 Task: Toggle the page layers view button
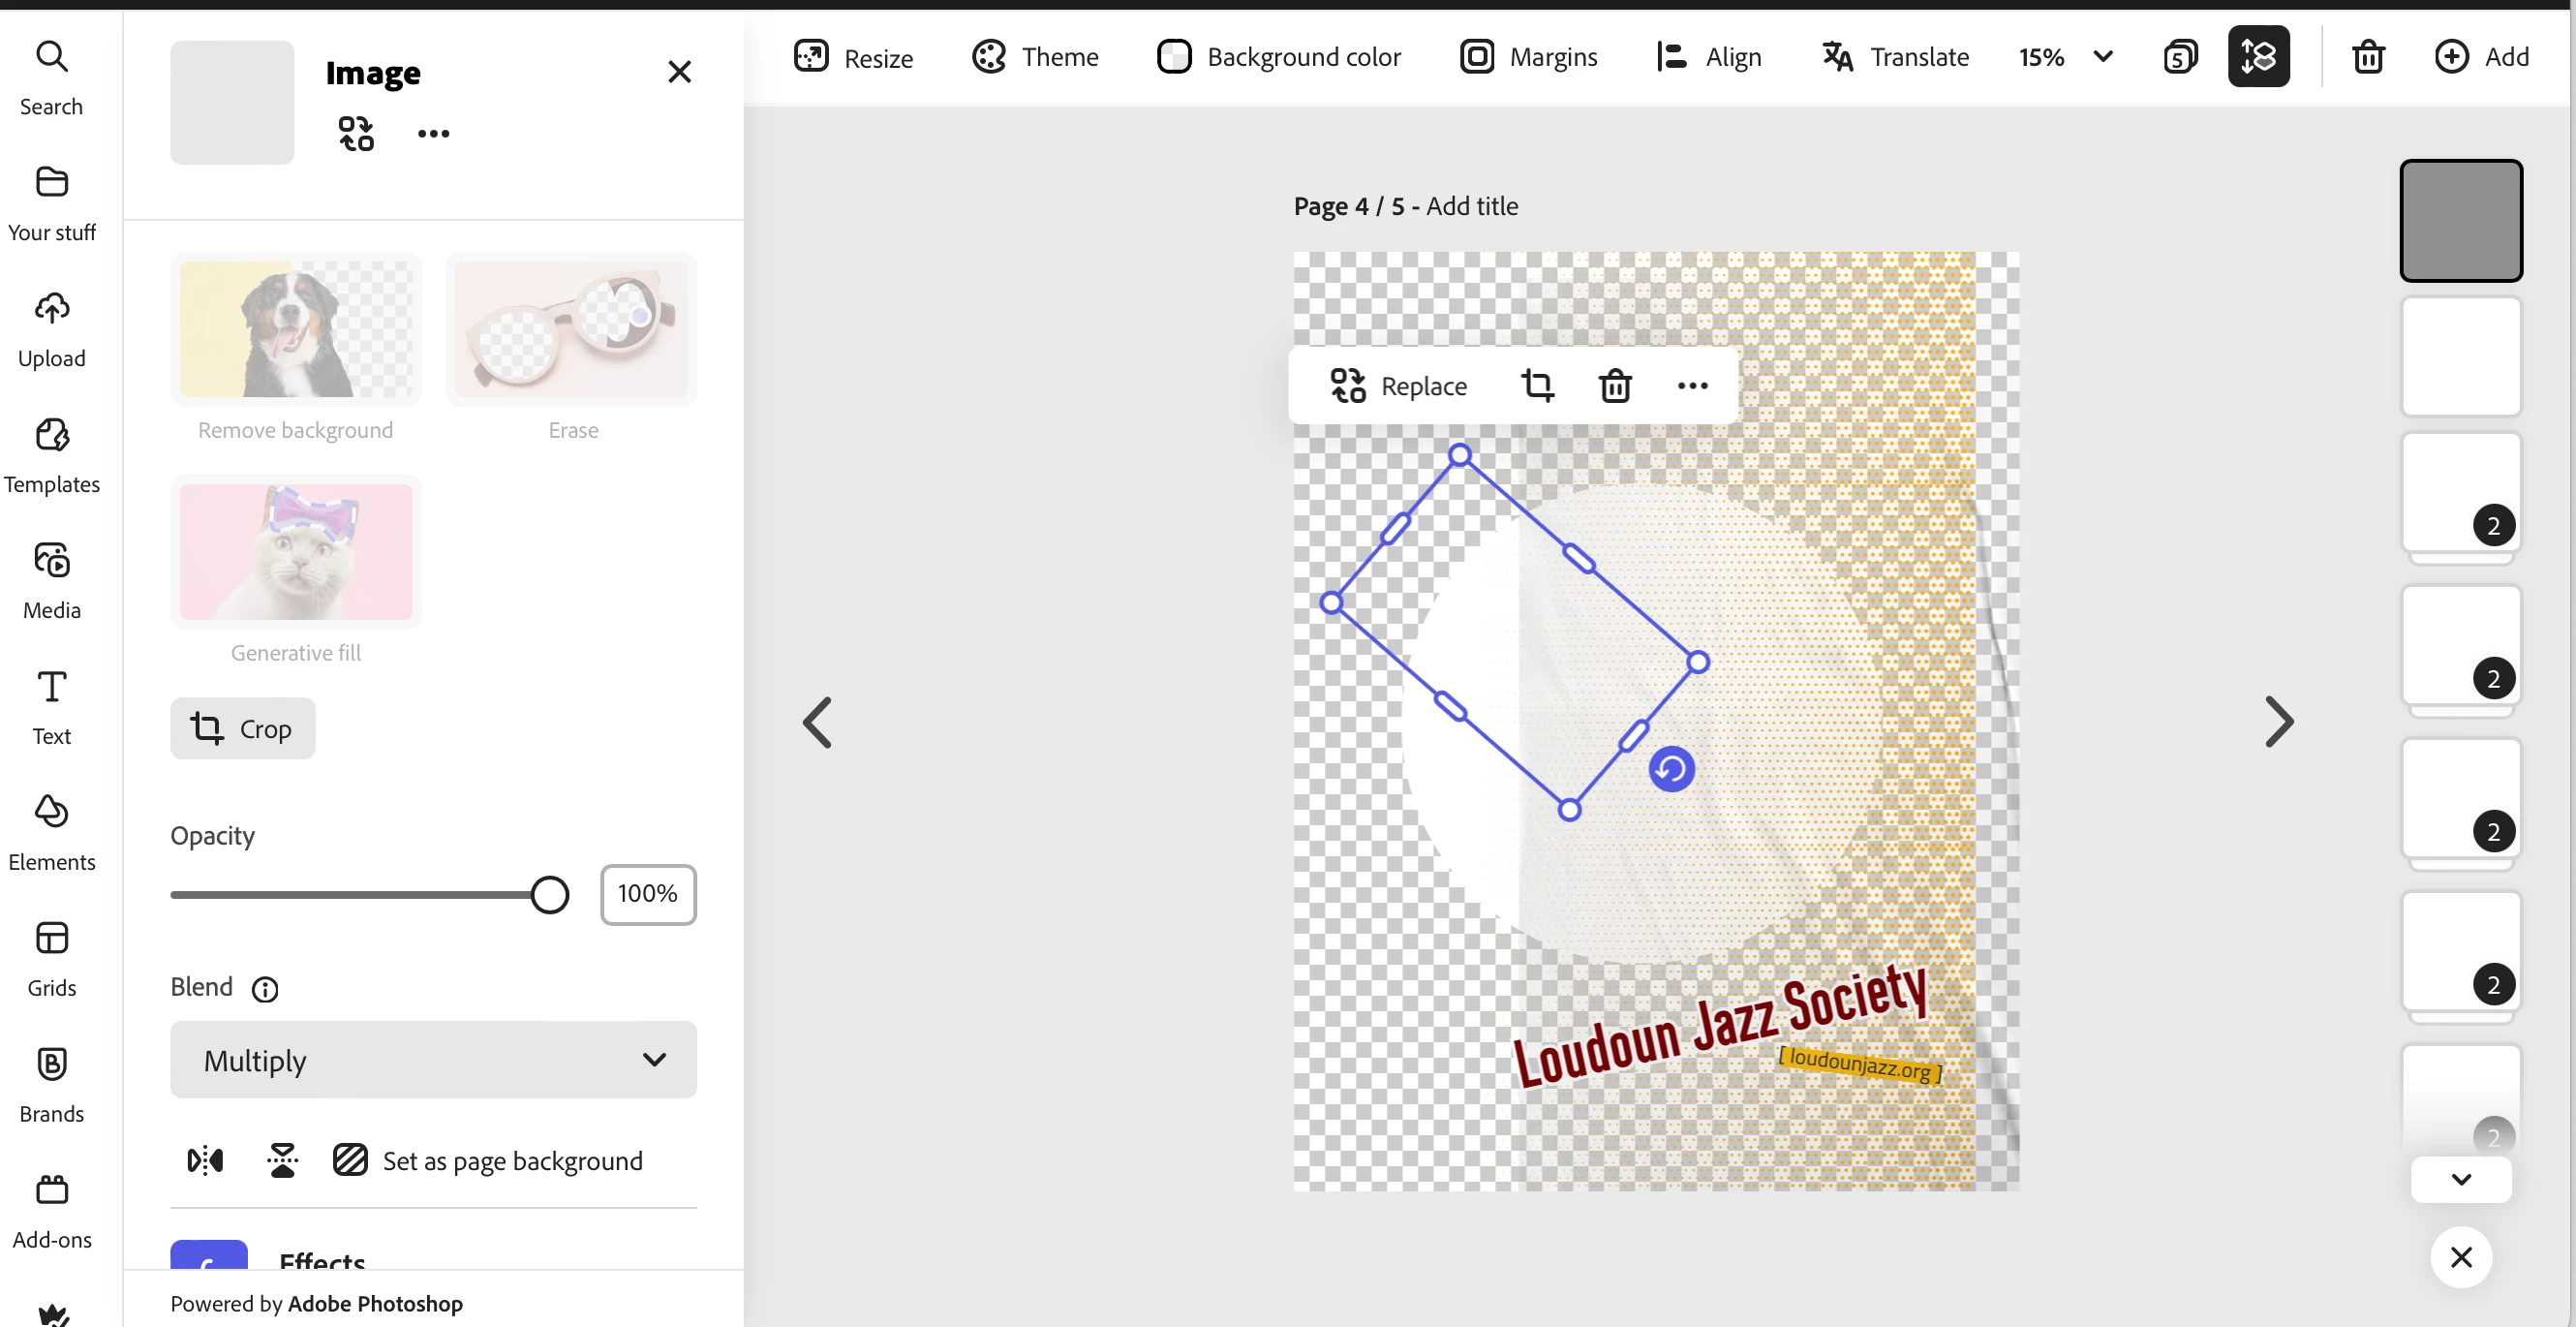[2258, 57]
